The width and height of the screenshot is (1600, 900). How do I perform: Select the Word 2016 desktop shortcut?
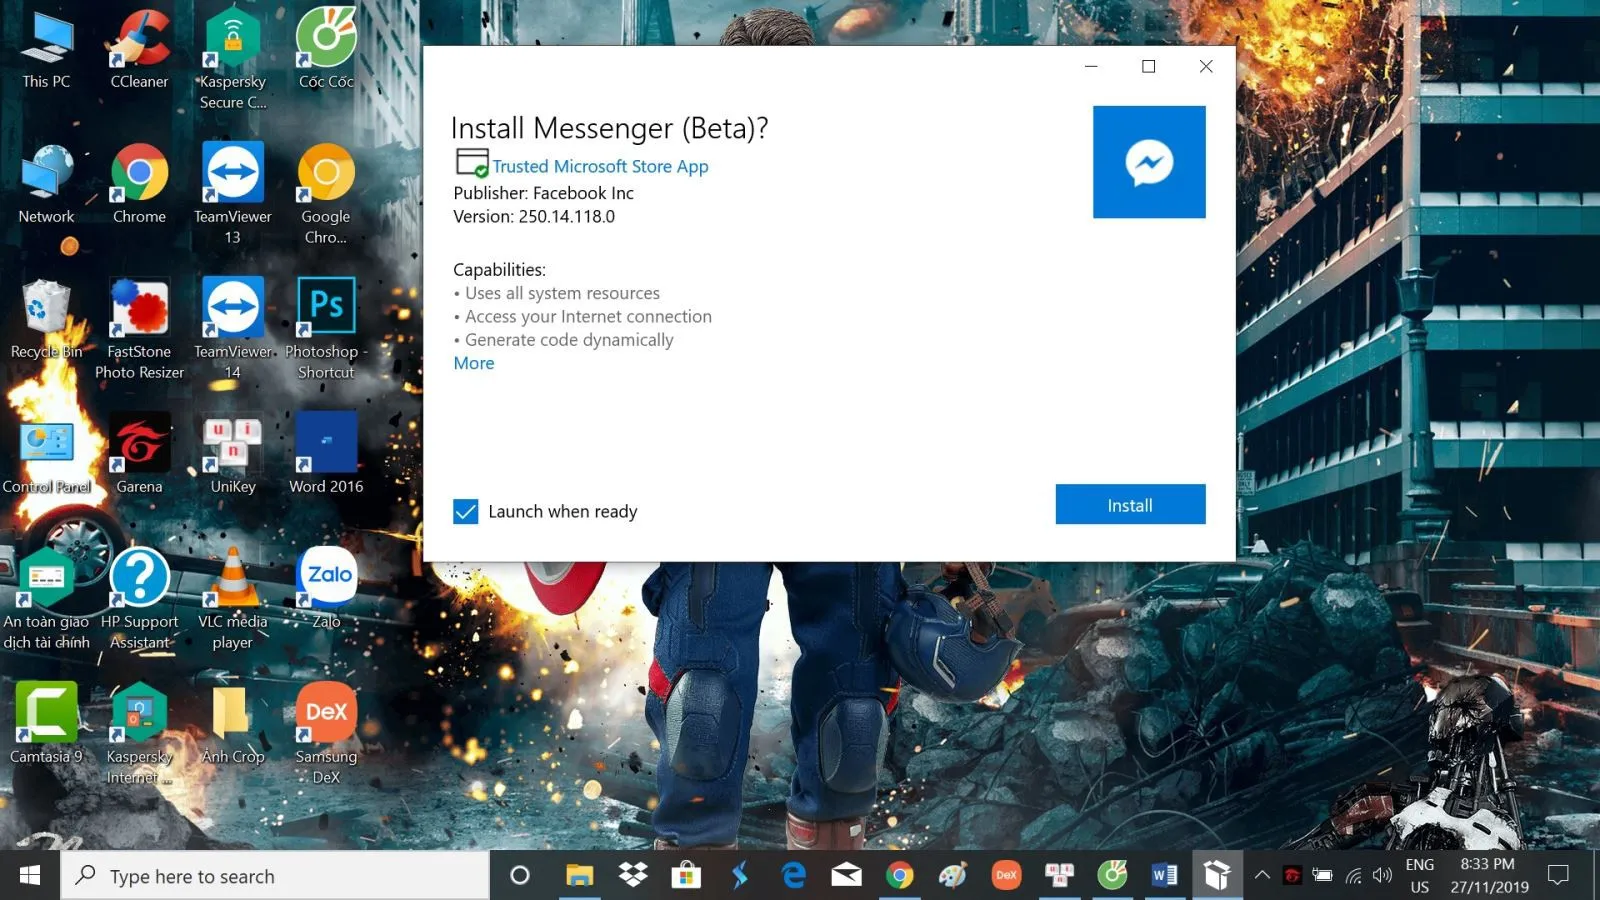coord(326,455)
